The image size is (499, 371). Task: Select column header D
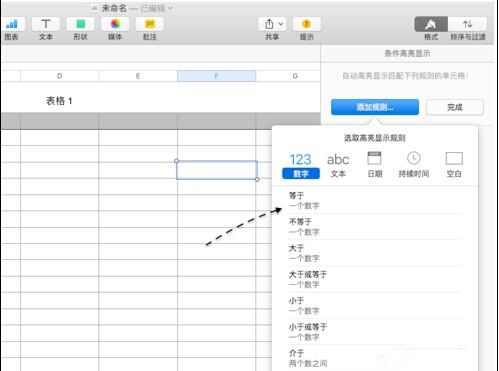60,76
